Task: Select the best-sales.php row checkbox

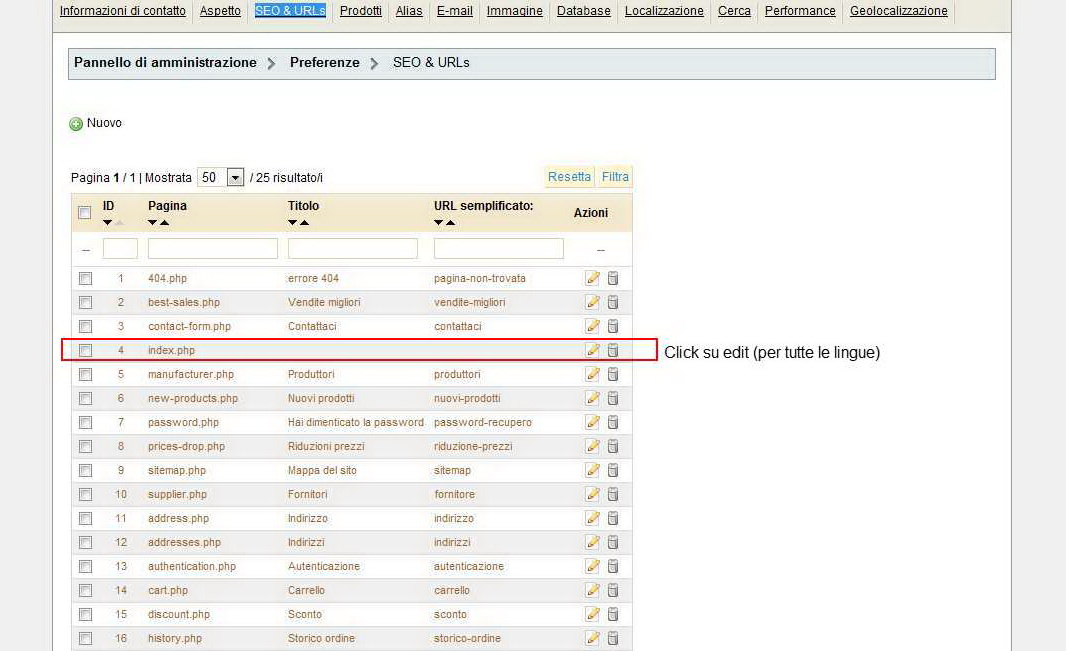Action: [x=85, y=302]
